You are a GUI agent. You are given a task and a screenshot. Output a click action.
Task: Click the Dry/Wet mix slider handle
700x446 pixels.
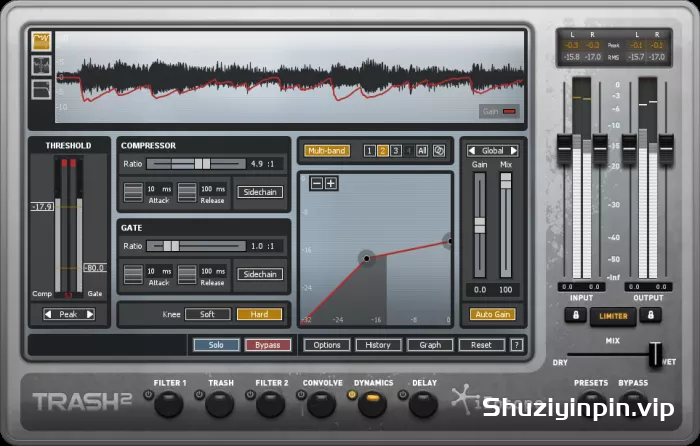(x=655, y=354)
